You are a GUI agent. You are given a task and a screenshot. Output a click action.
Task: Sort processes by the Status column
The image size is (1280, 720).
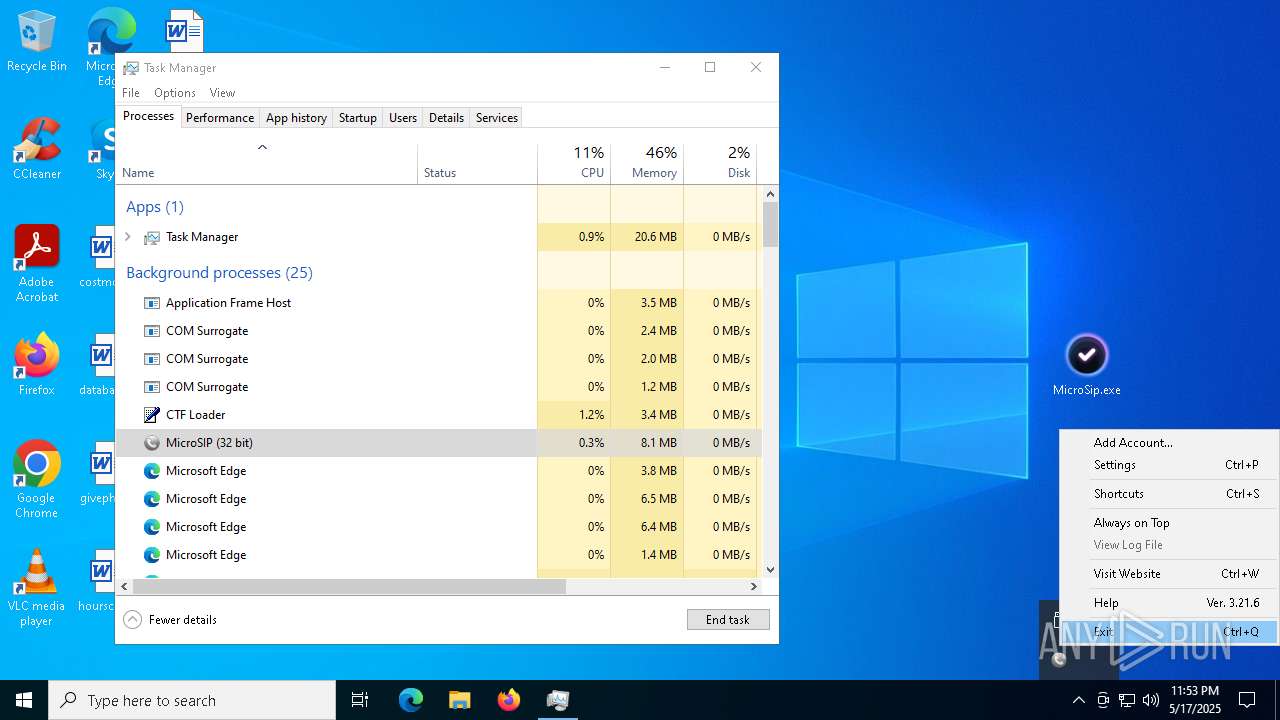pos(477,164)
